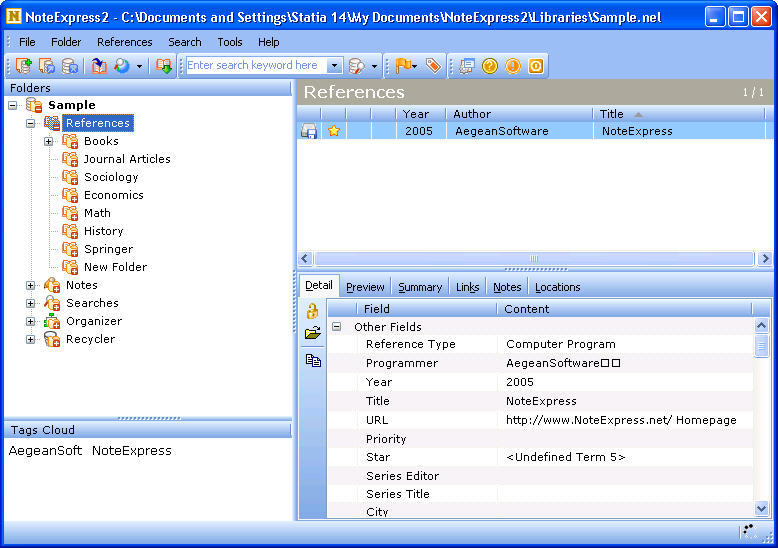The width and height of the screenshot is (778, 548).
Task: Open the References menu
Action: pos(125,42)
